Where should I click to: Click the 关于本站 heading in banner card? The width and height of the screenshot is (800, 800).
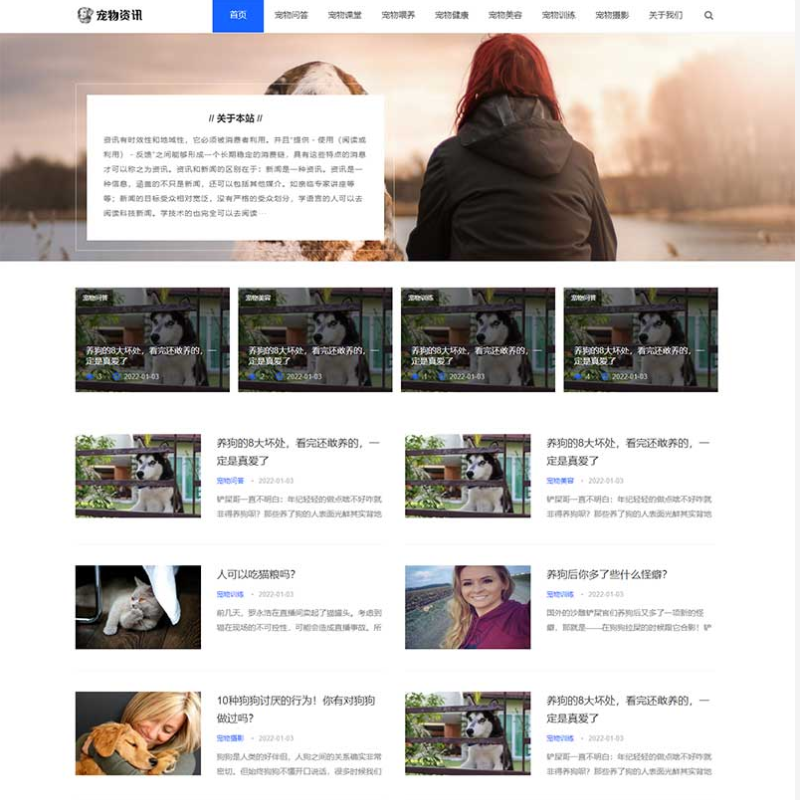(235, 118)
